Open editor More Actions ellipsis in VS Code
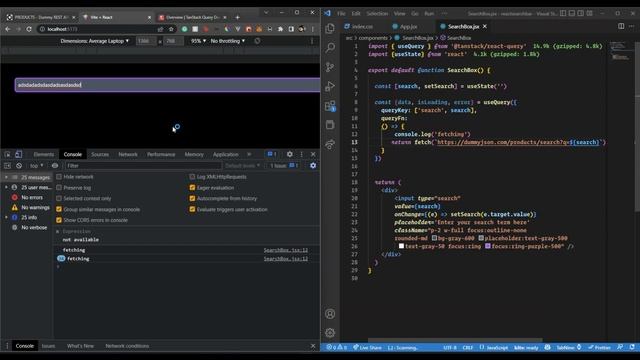640x360 pixels. coord(631,26)
